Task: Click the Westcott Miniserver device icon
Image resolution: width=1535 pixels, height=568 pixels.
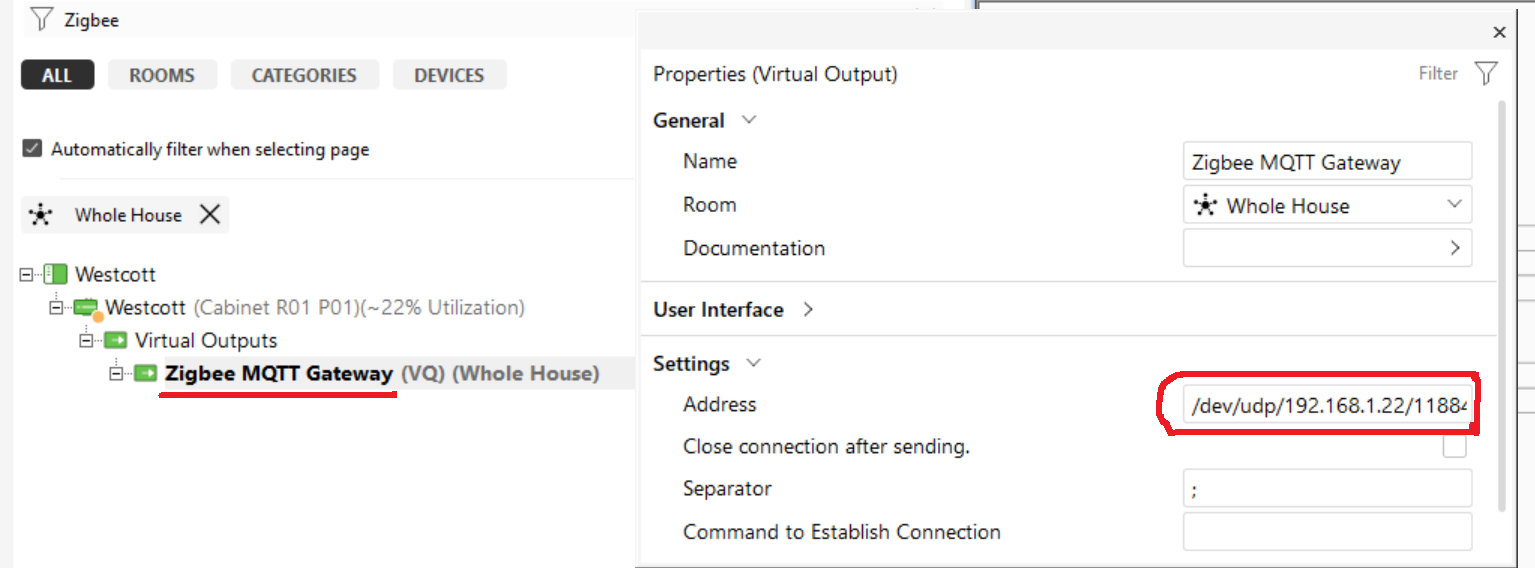Action: 88,308
